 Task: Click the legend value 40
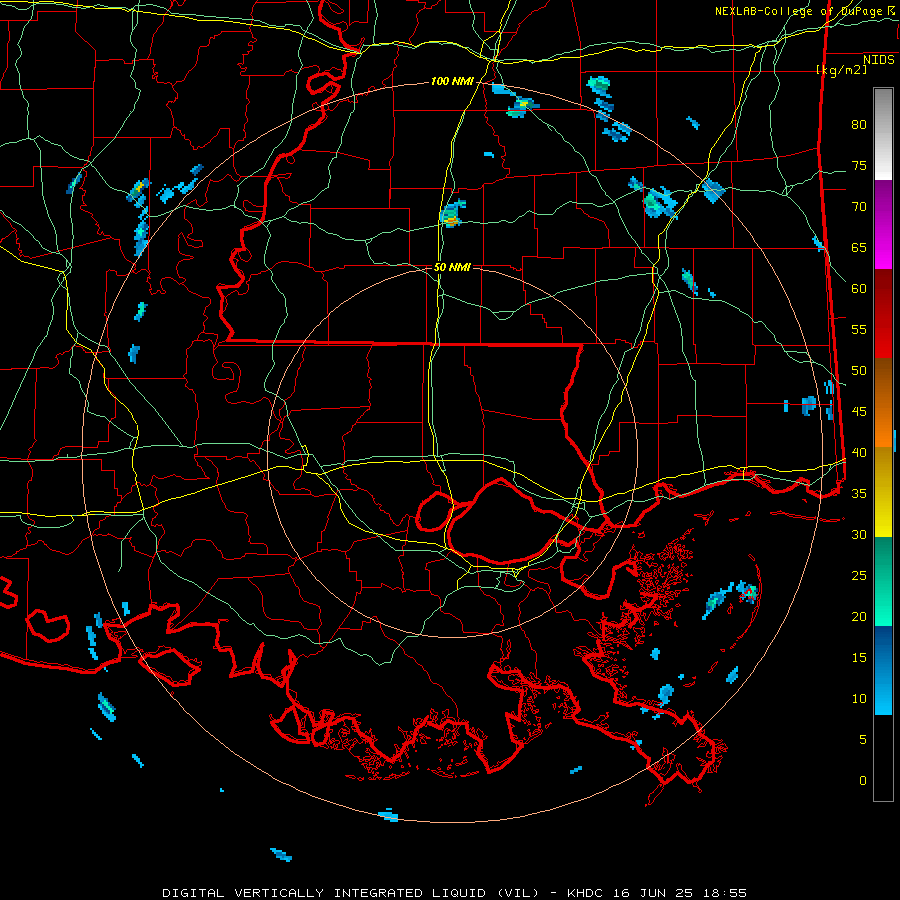[859, 452]
